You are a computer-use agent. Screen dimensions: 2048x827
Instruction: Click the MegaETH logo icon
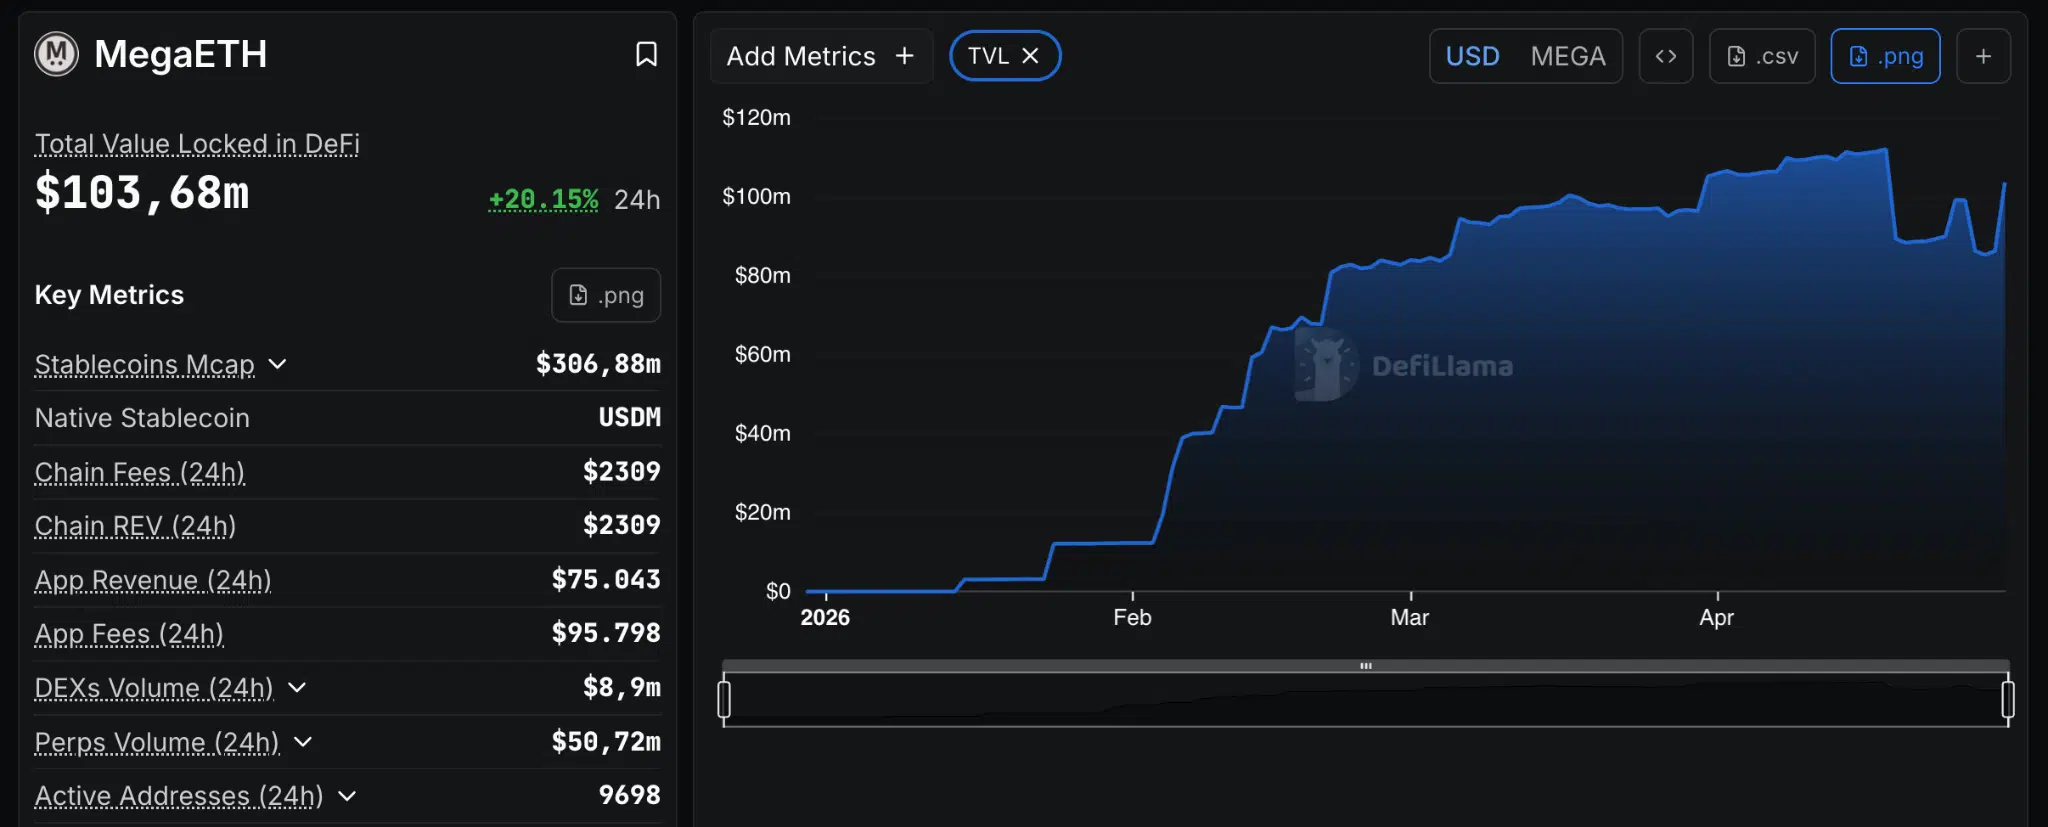pos(56,54)
